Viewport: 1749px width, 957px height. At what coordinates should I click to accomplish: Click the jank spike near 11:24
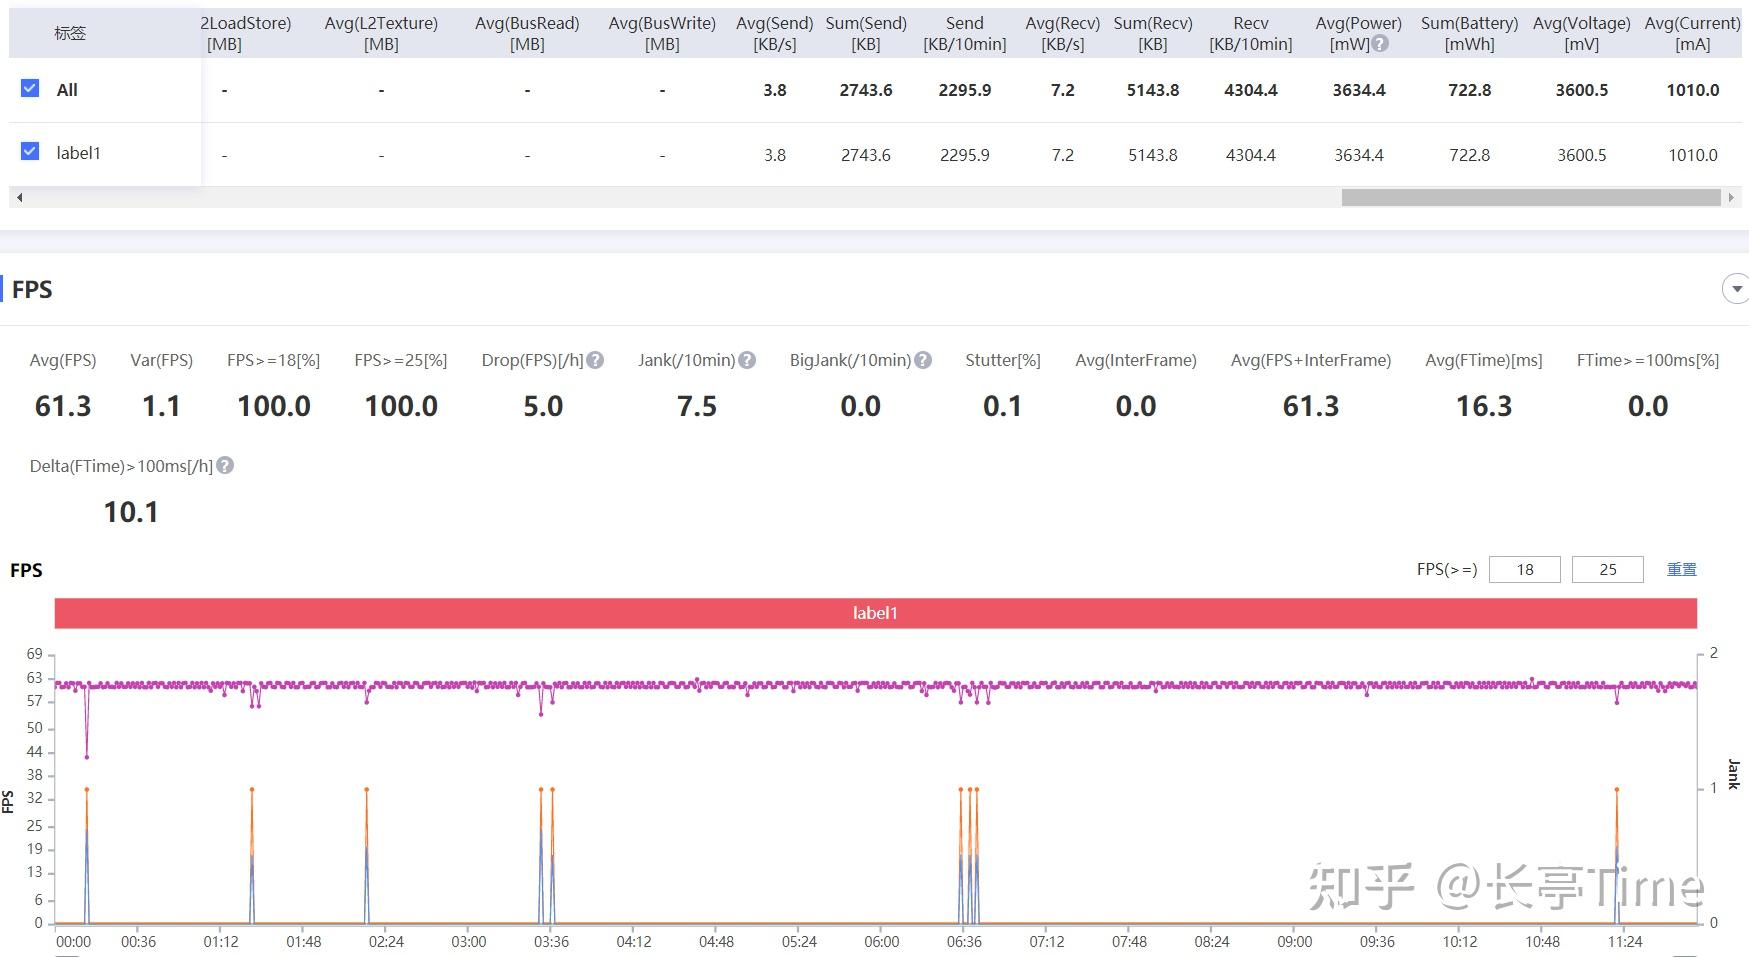1617,790
